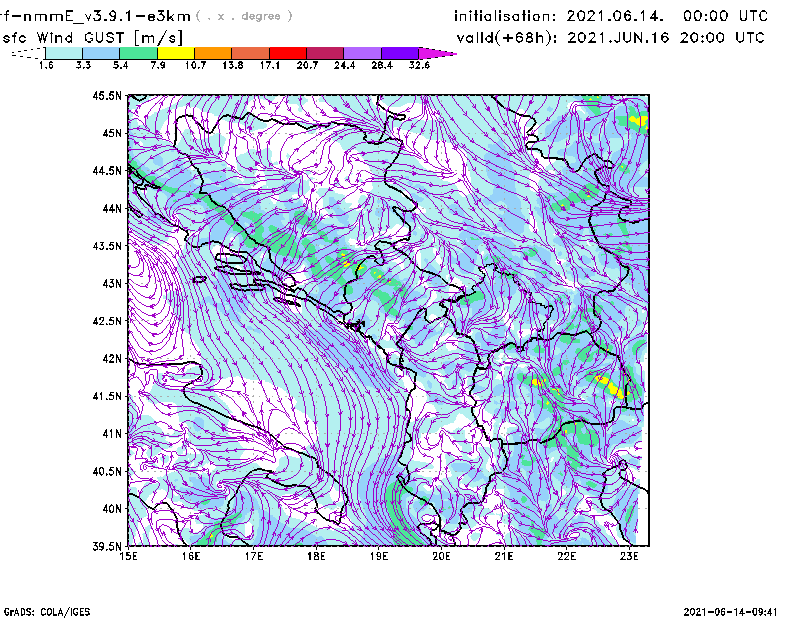
Task: Click the 16E longitude label
Action: pyautogui.click(x=191, y=556)
